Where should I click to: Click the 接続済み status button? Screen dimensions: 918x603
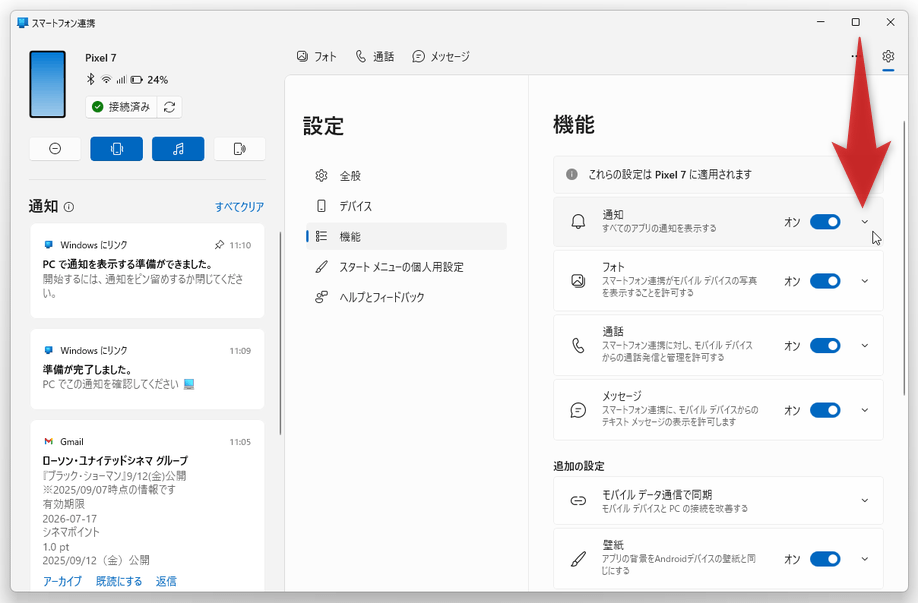pyautogui.click(x=122, y=107)
